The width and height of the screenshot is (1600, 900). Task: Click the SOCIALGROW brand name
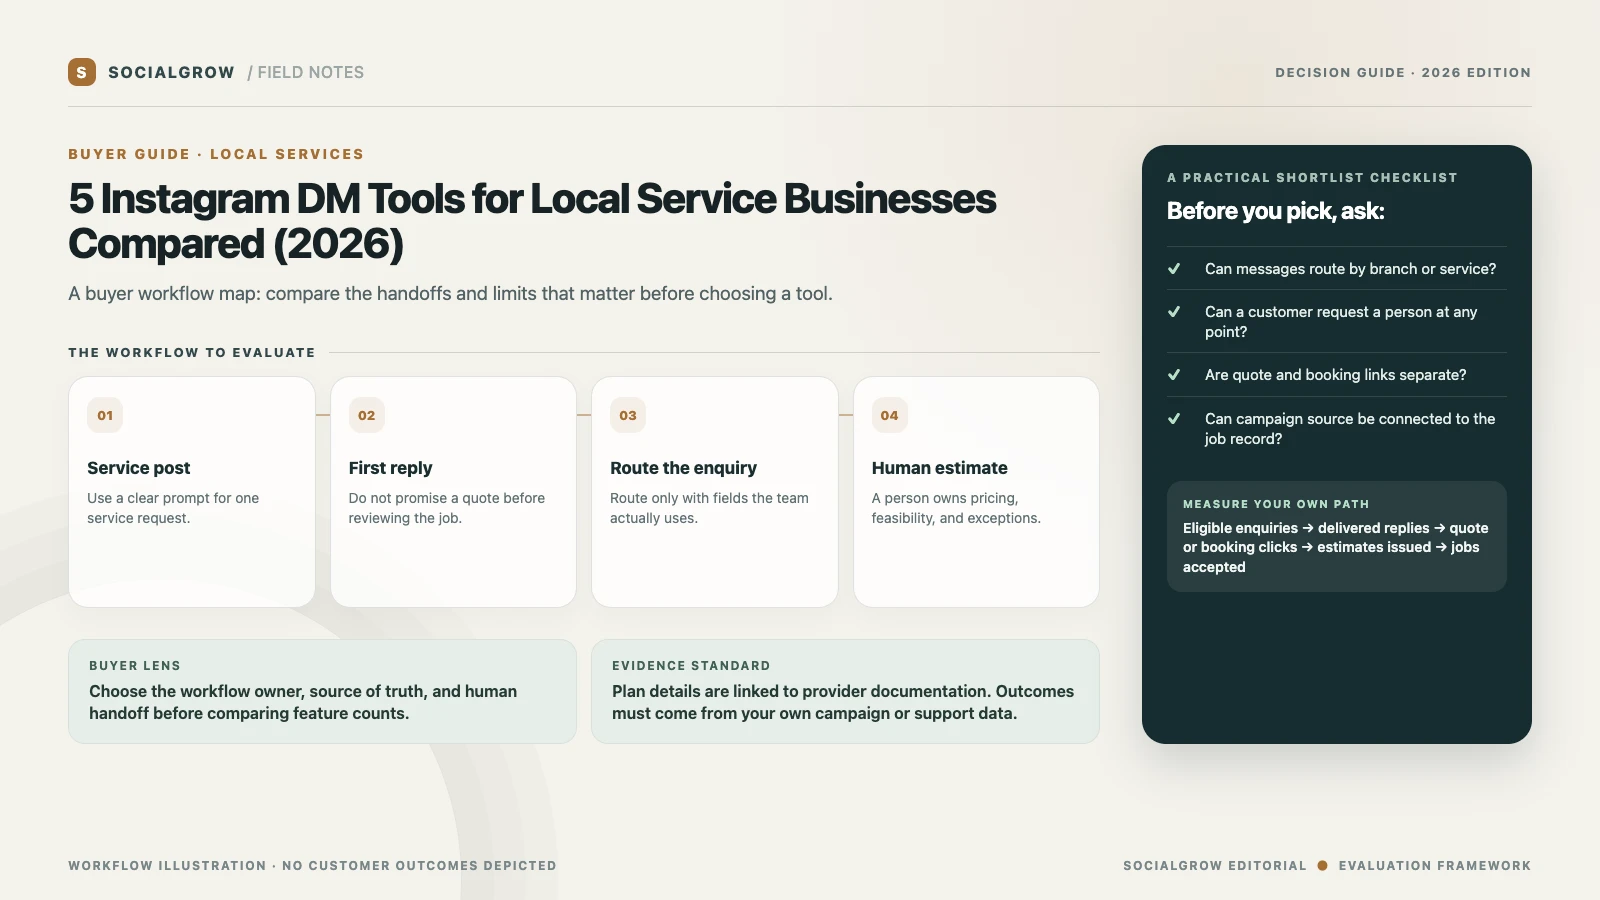point(171,73)
